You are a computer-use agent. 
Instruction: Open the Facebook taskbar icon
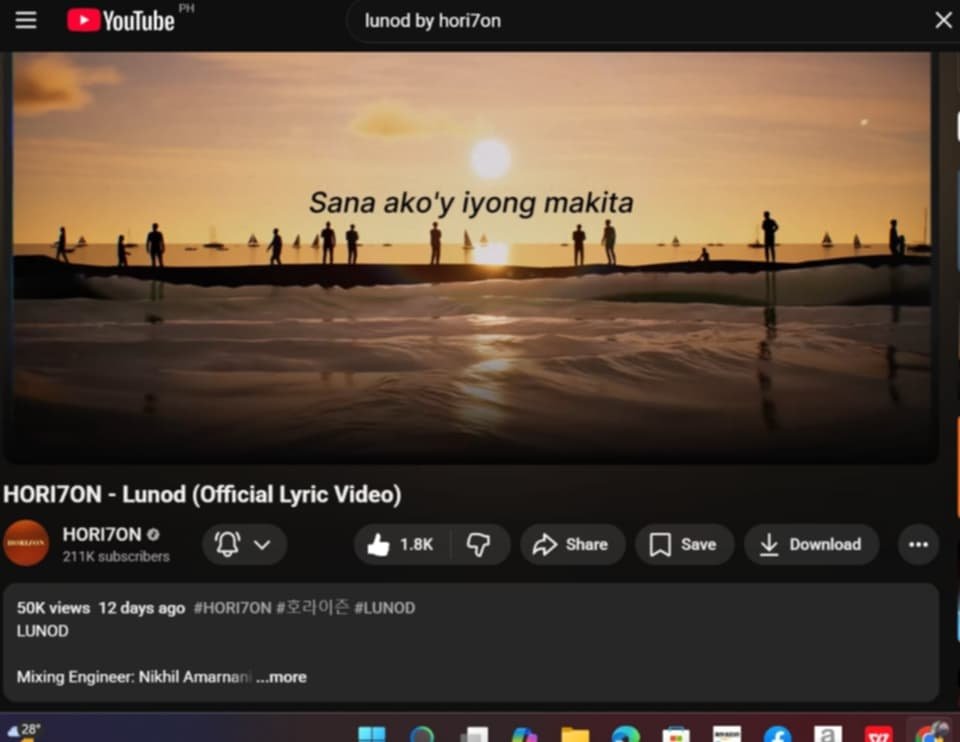(x=778, y=733)
